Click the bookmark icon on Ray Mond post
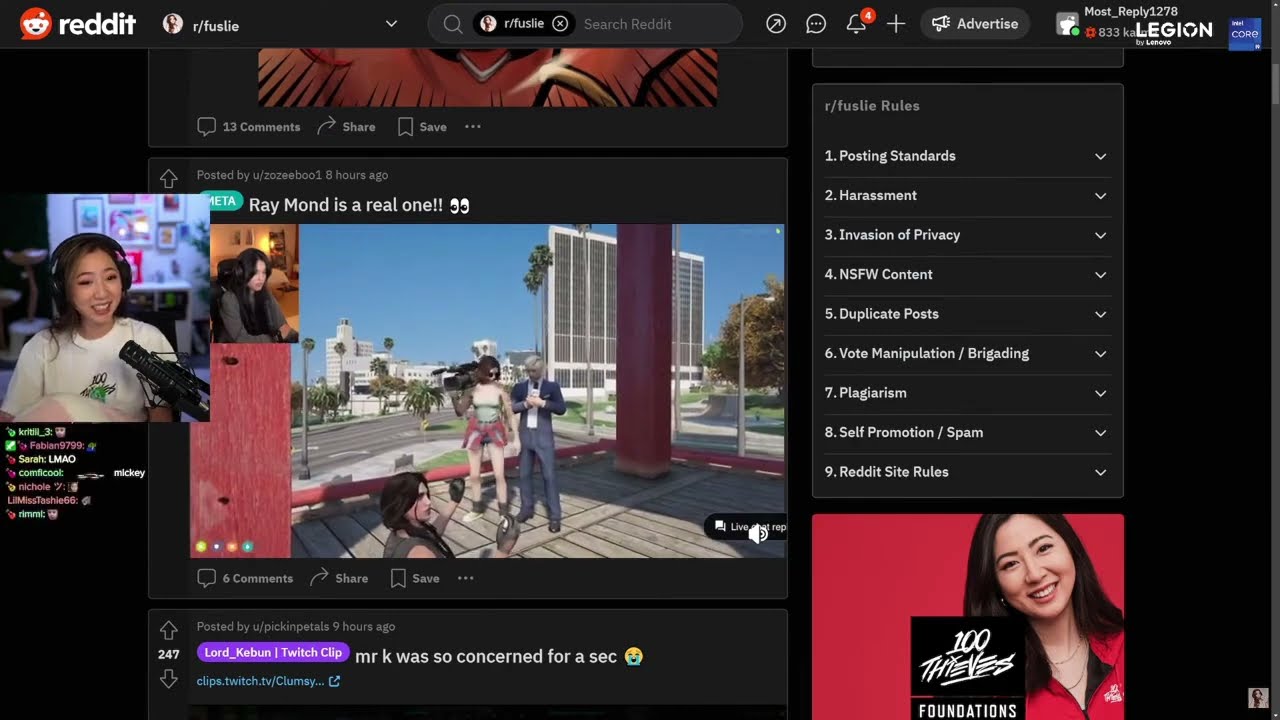 click(x=398, y=578)
